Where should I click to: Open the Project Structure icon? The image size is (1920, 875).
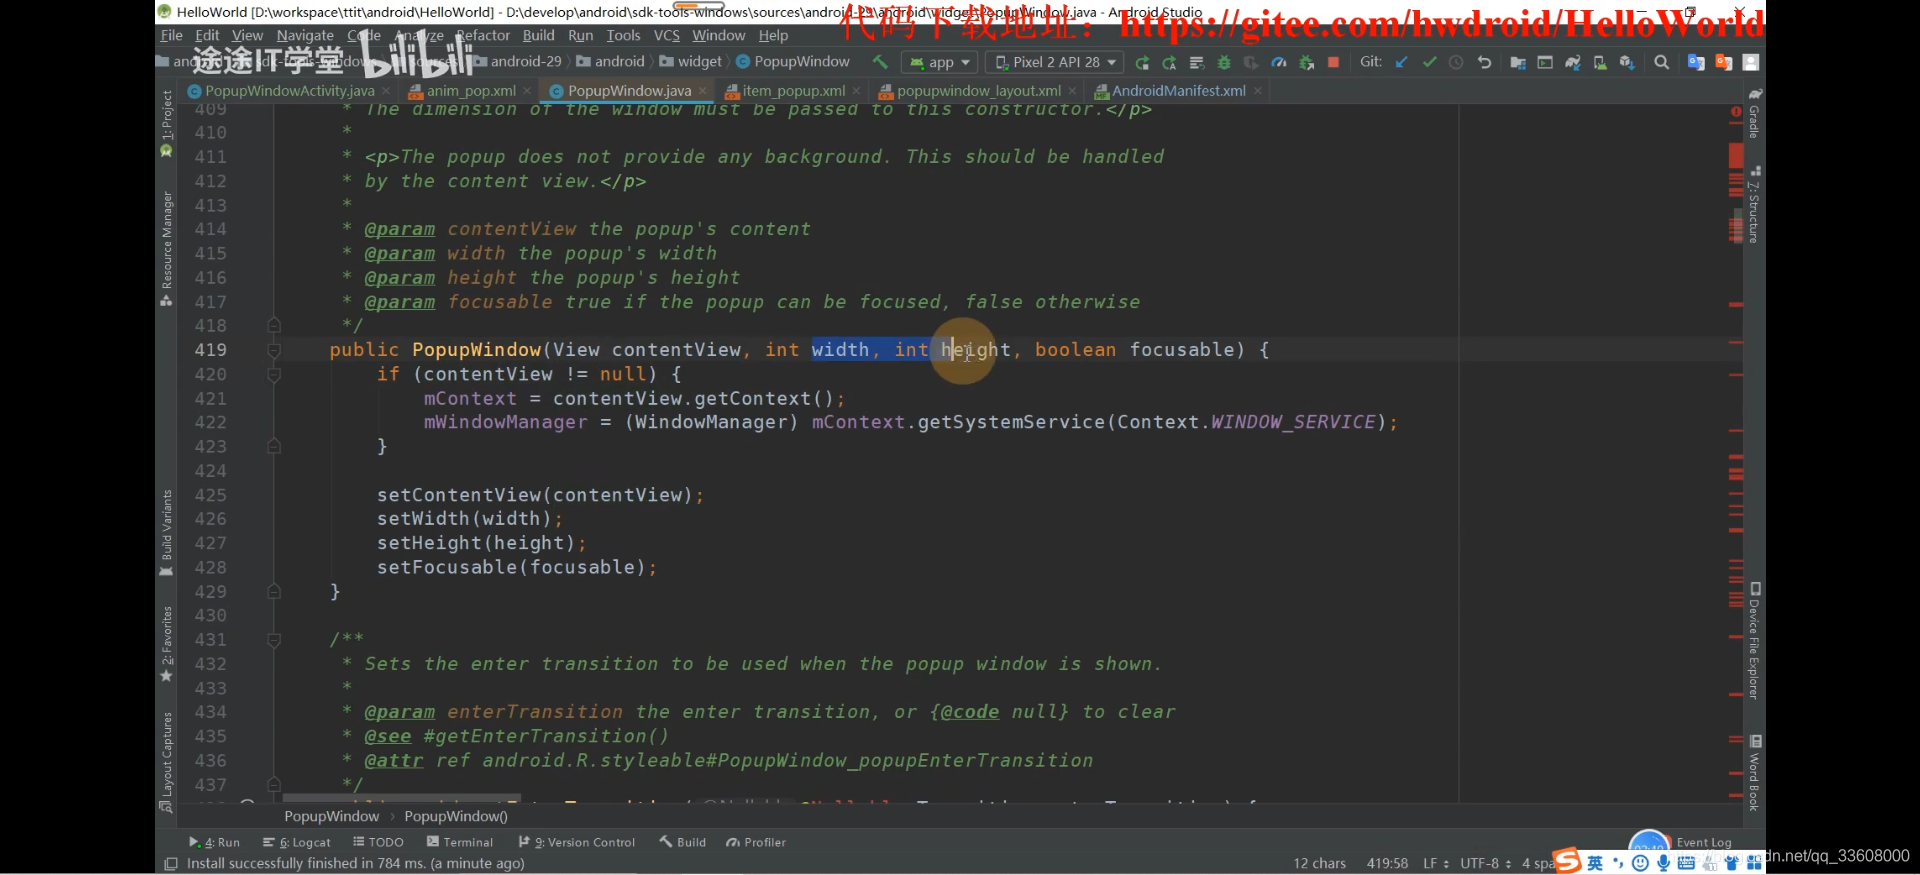1517,62
